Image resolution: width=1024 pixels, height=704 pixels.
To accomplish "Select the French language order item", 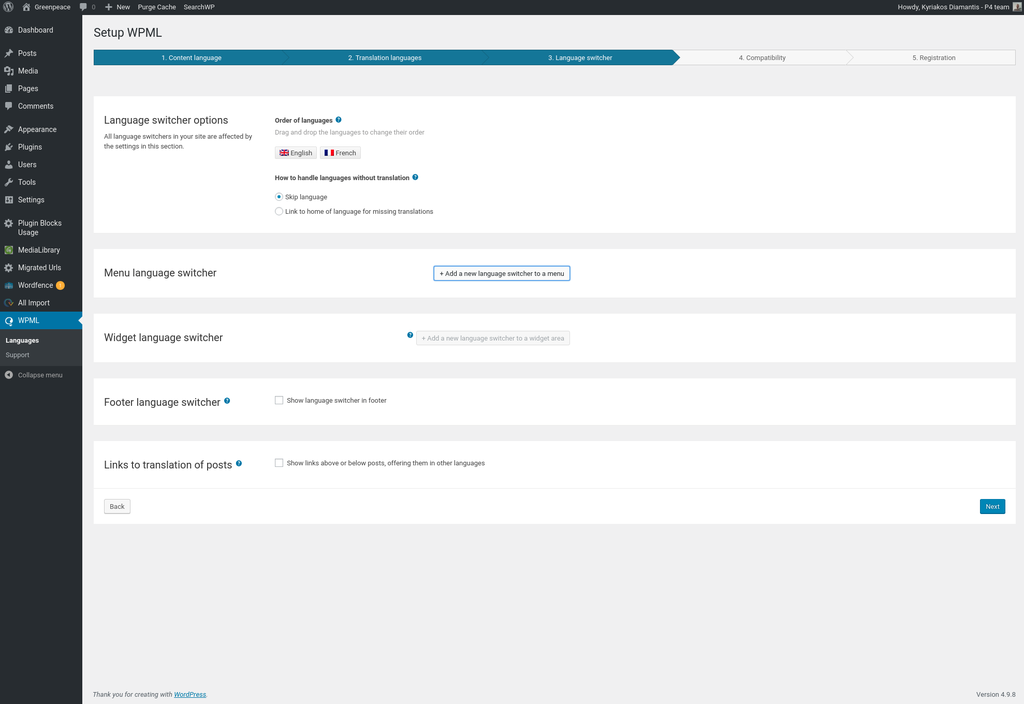I will click(340, 153).
